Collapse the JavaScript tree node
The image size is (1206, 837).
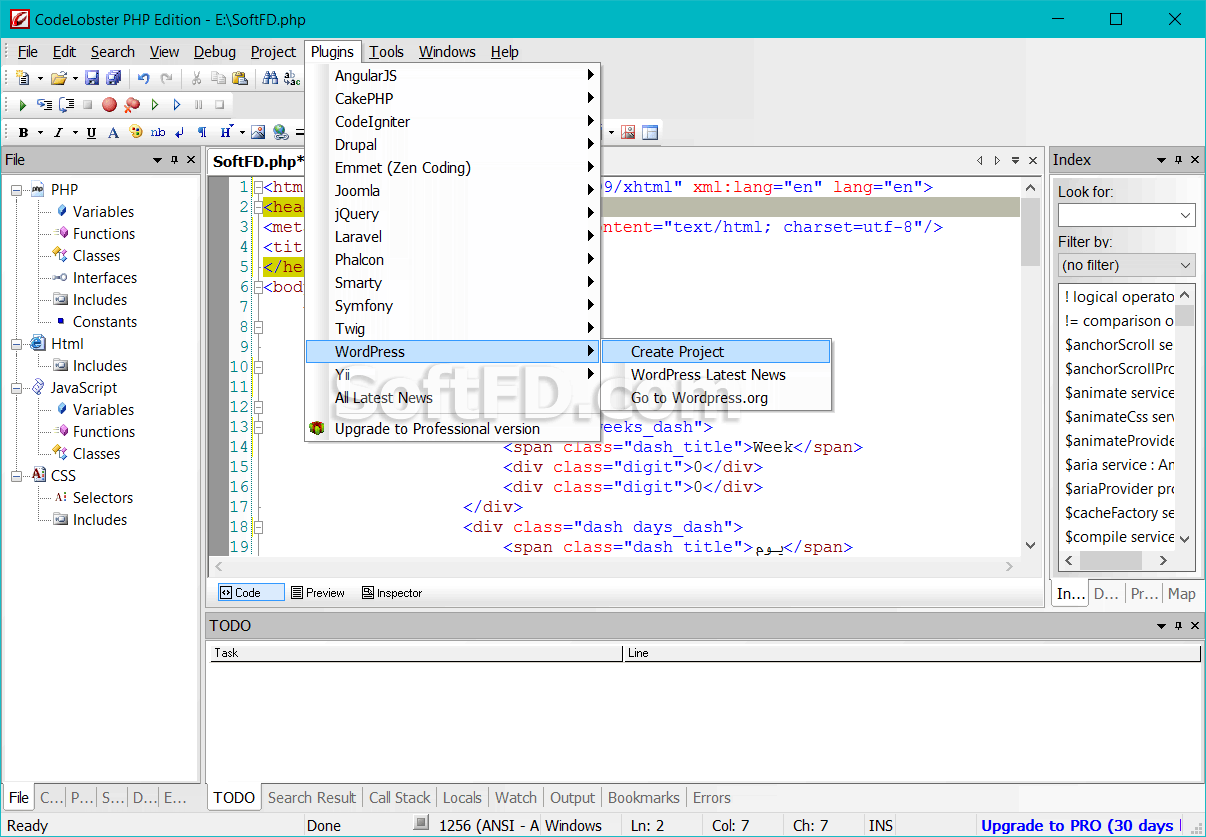17,388
